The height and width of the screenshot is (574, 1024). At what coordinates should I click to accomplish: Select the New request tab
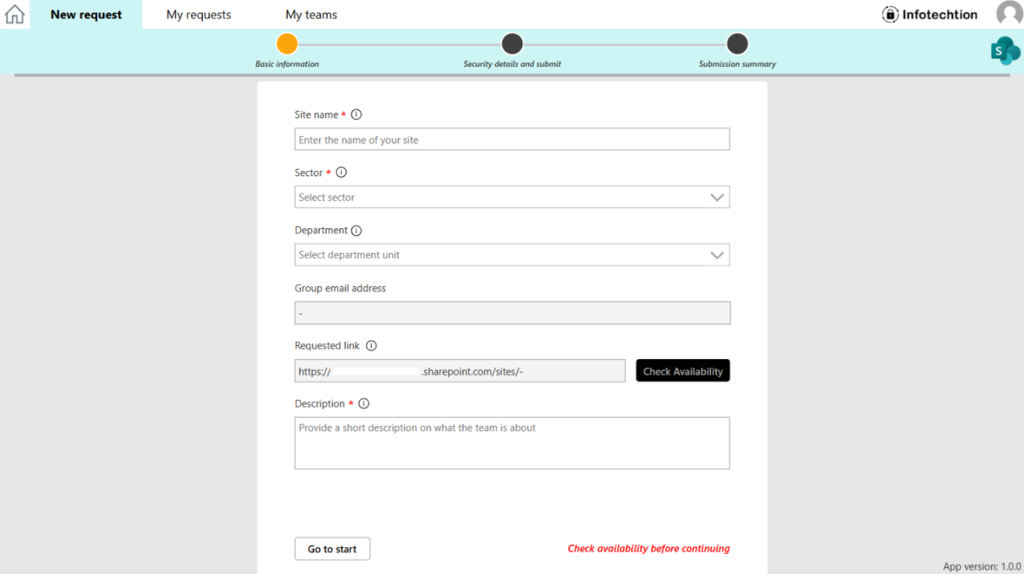pyautogui.click(x=86, y=14)
